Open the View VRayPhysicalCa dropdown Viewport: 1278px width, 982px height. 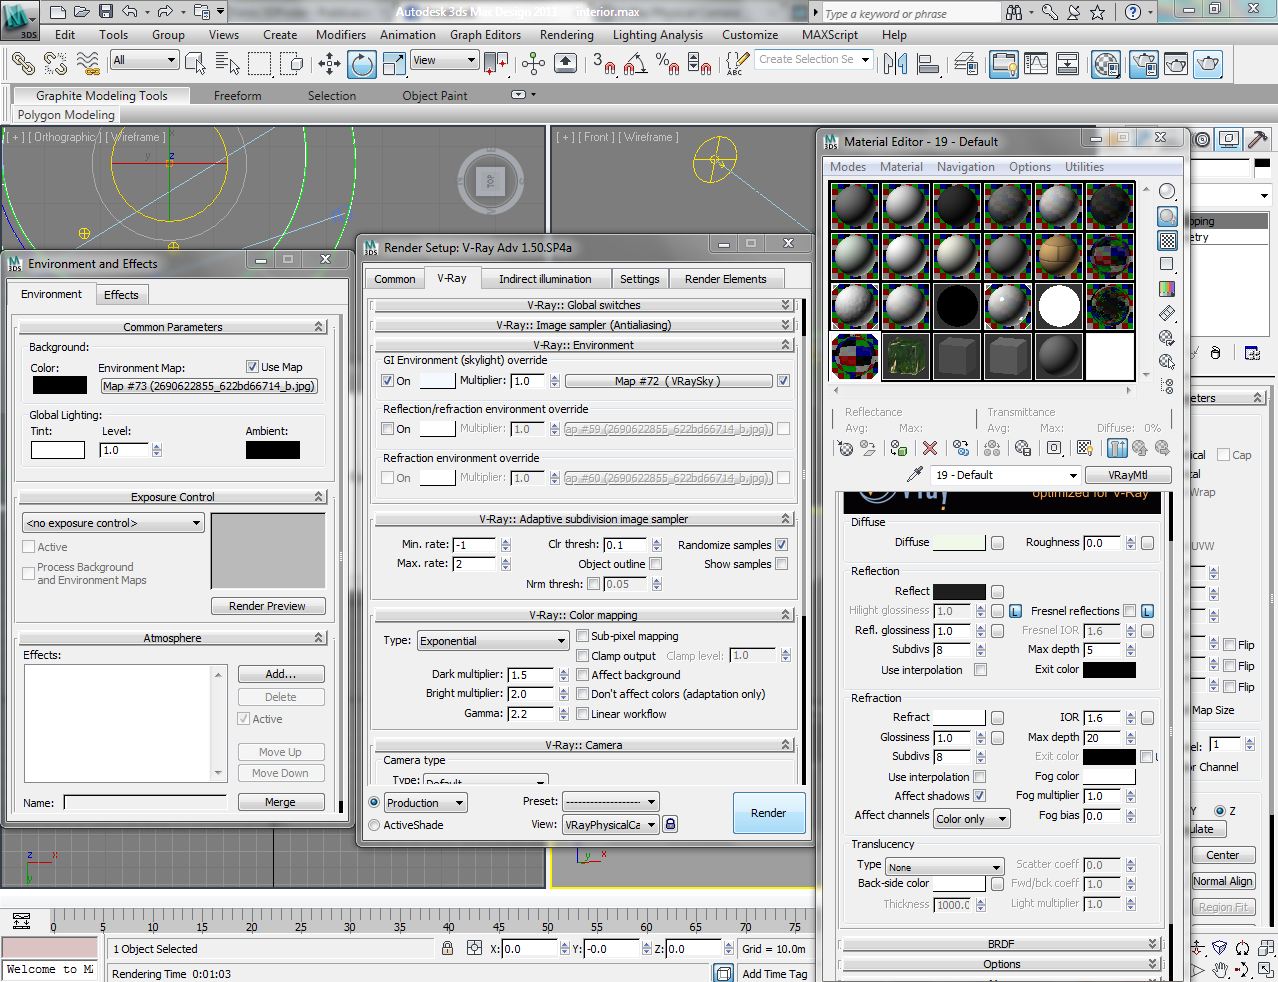click(x=610, y=825)
